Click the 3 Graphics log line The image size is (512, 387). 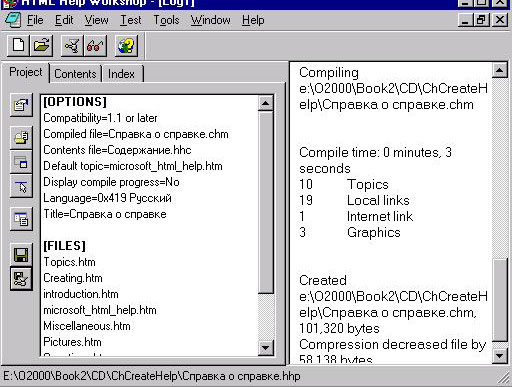[x=350, y=232]
